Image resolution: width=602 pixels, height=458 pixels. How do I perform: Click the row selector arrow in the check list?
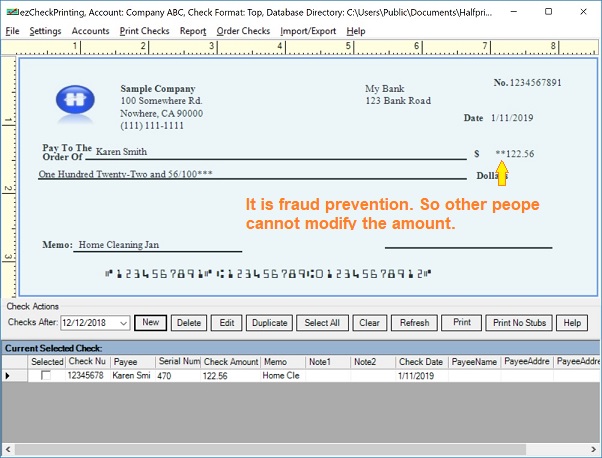(x=9, y=376)
